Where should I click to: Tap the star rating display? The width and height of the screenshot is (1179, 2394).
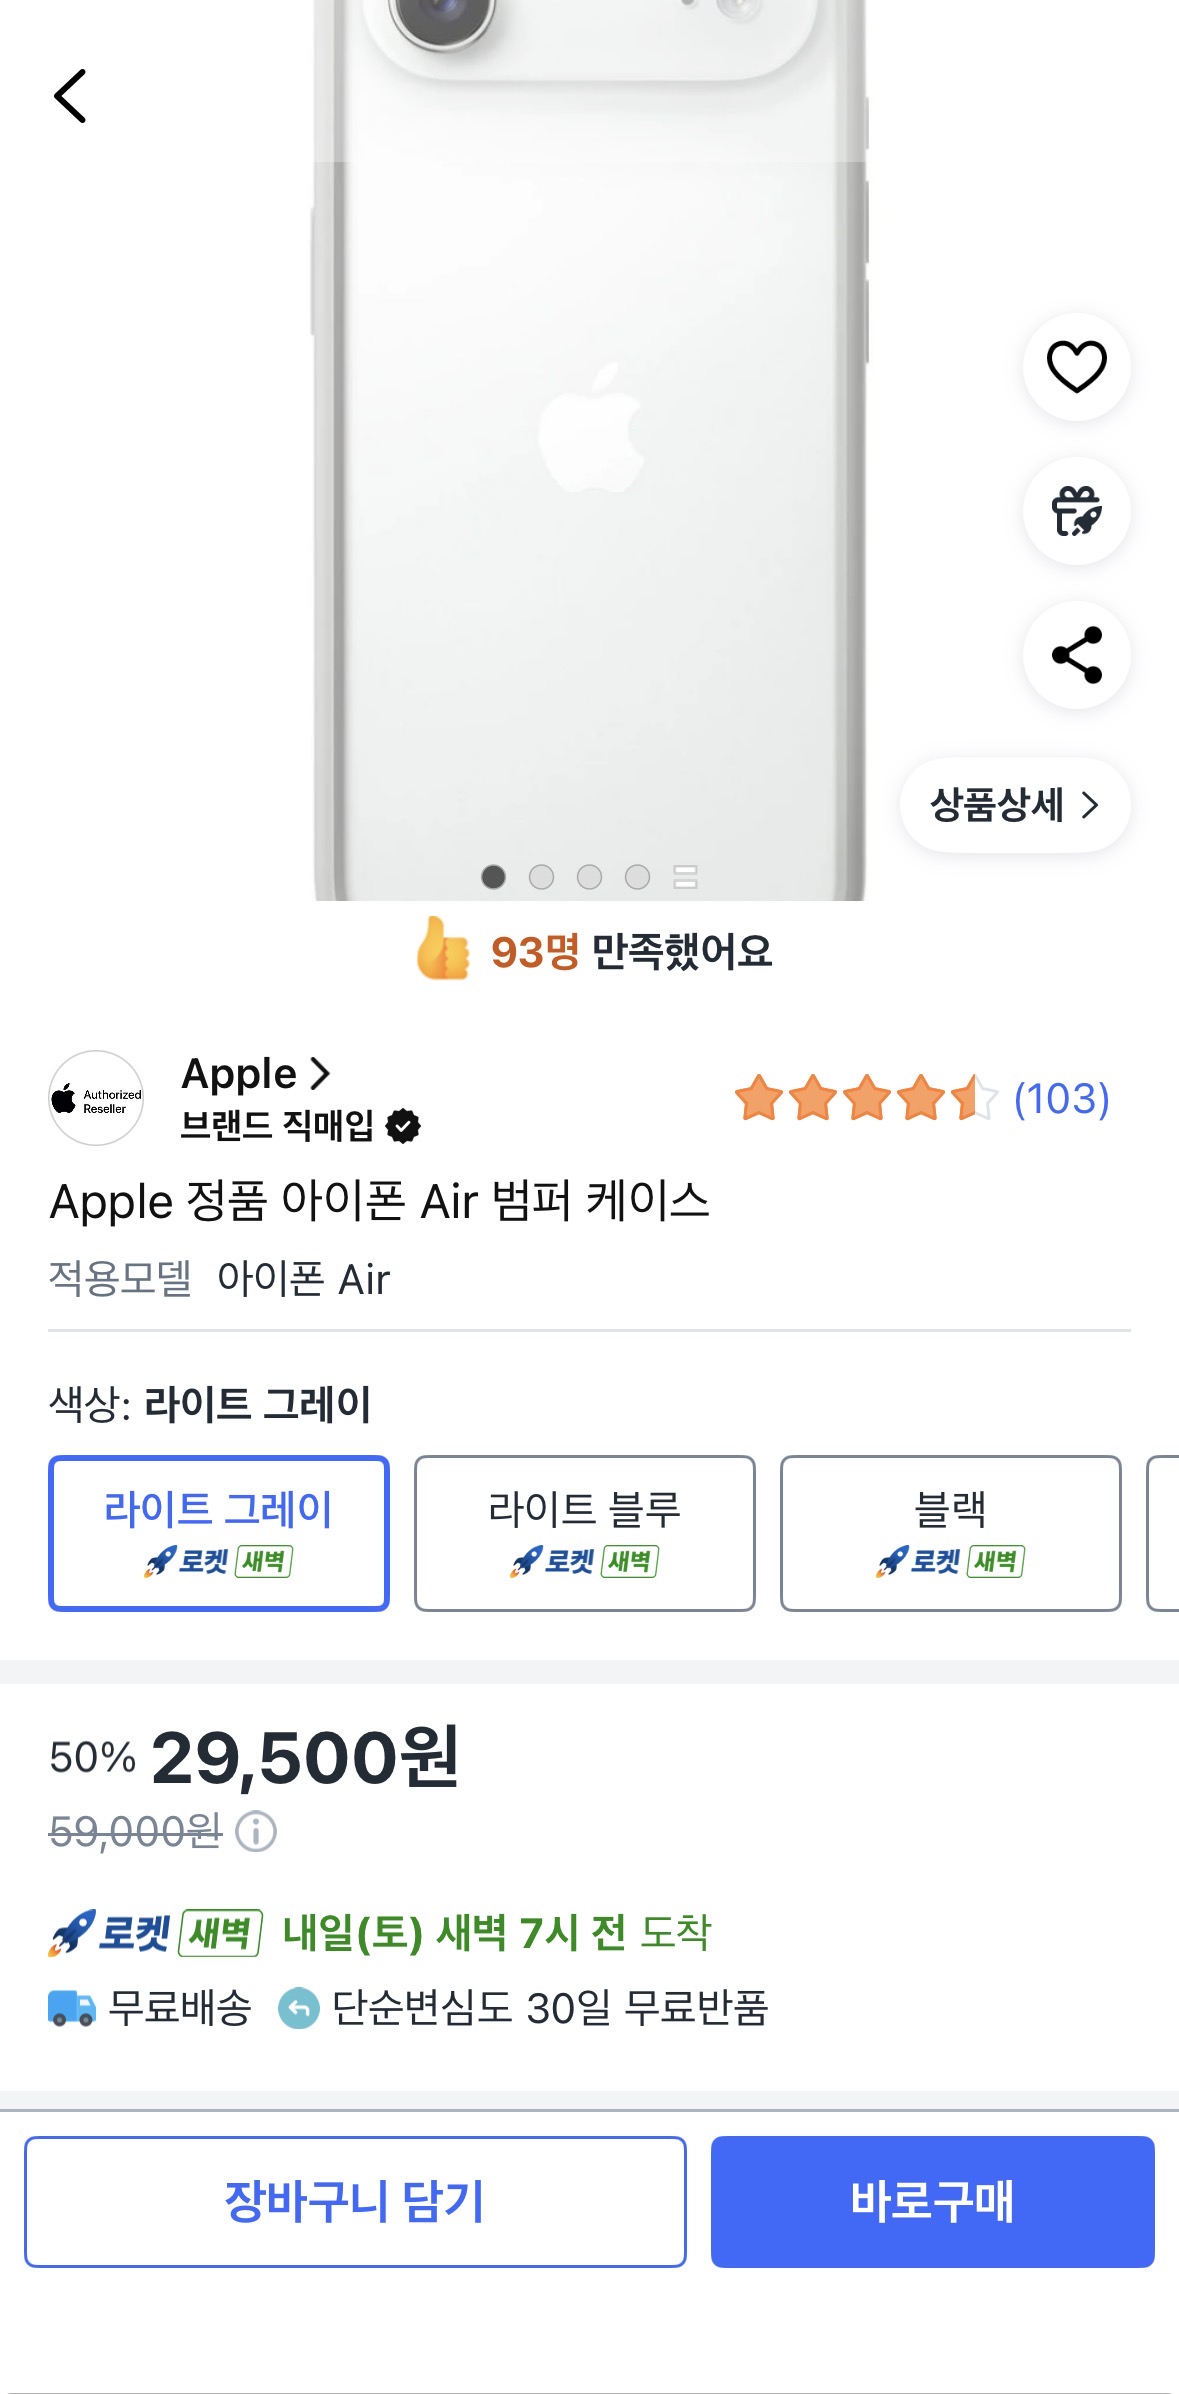[866, 1098]
